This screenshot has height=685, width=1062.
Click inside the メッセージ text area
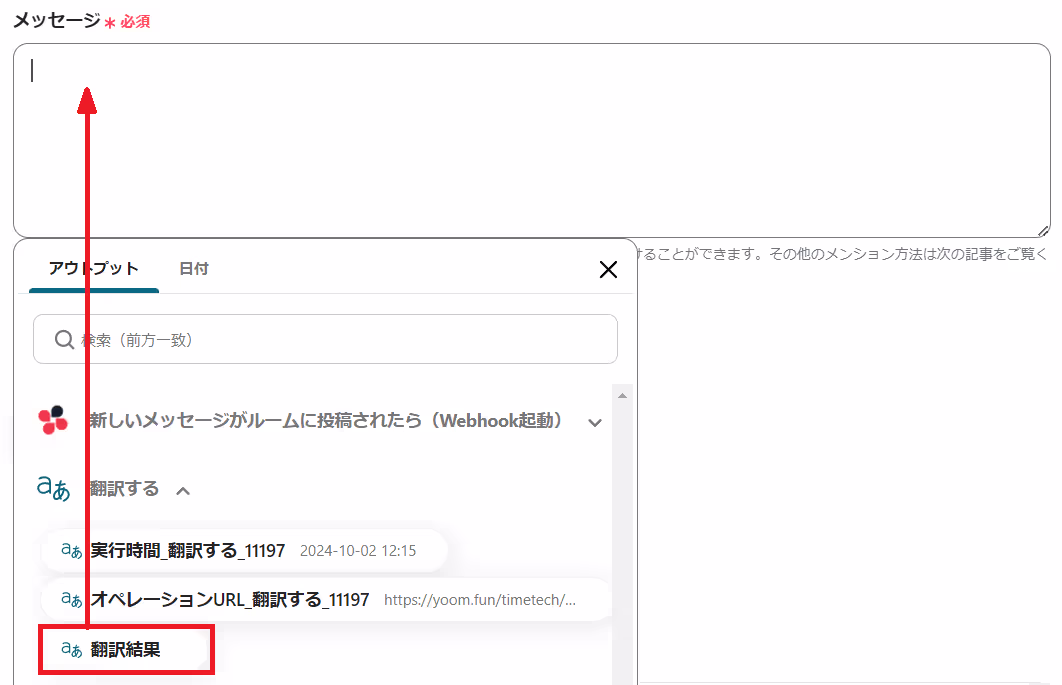click(x=532, y=140)
